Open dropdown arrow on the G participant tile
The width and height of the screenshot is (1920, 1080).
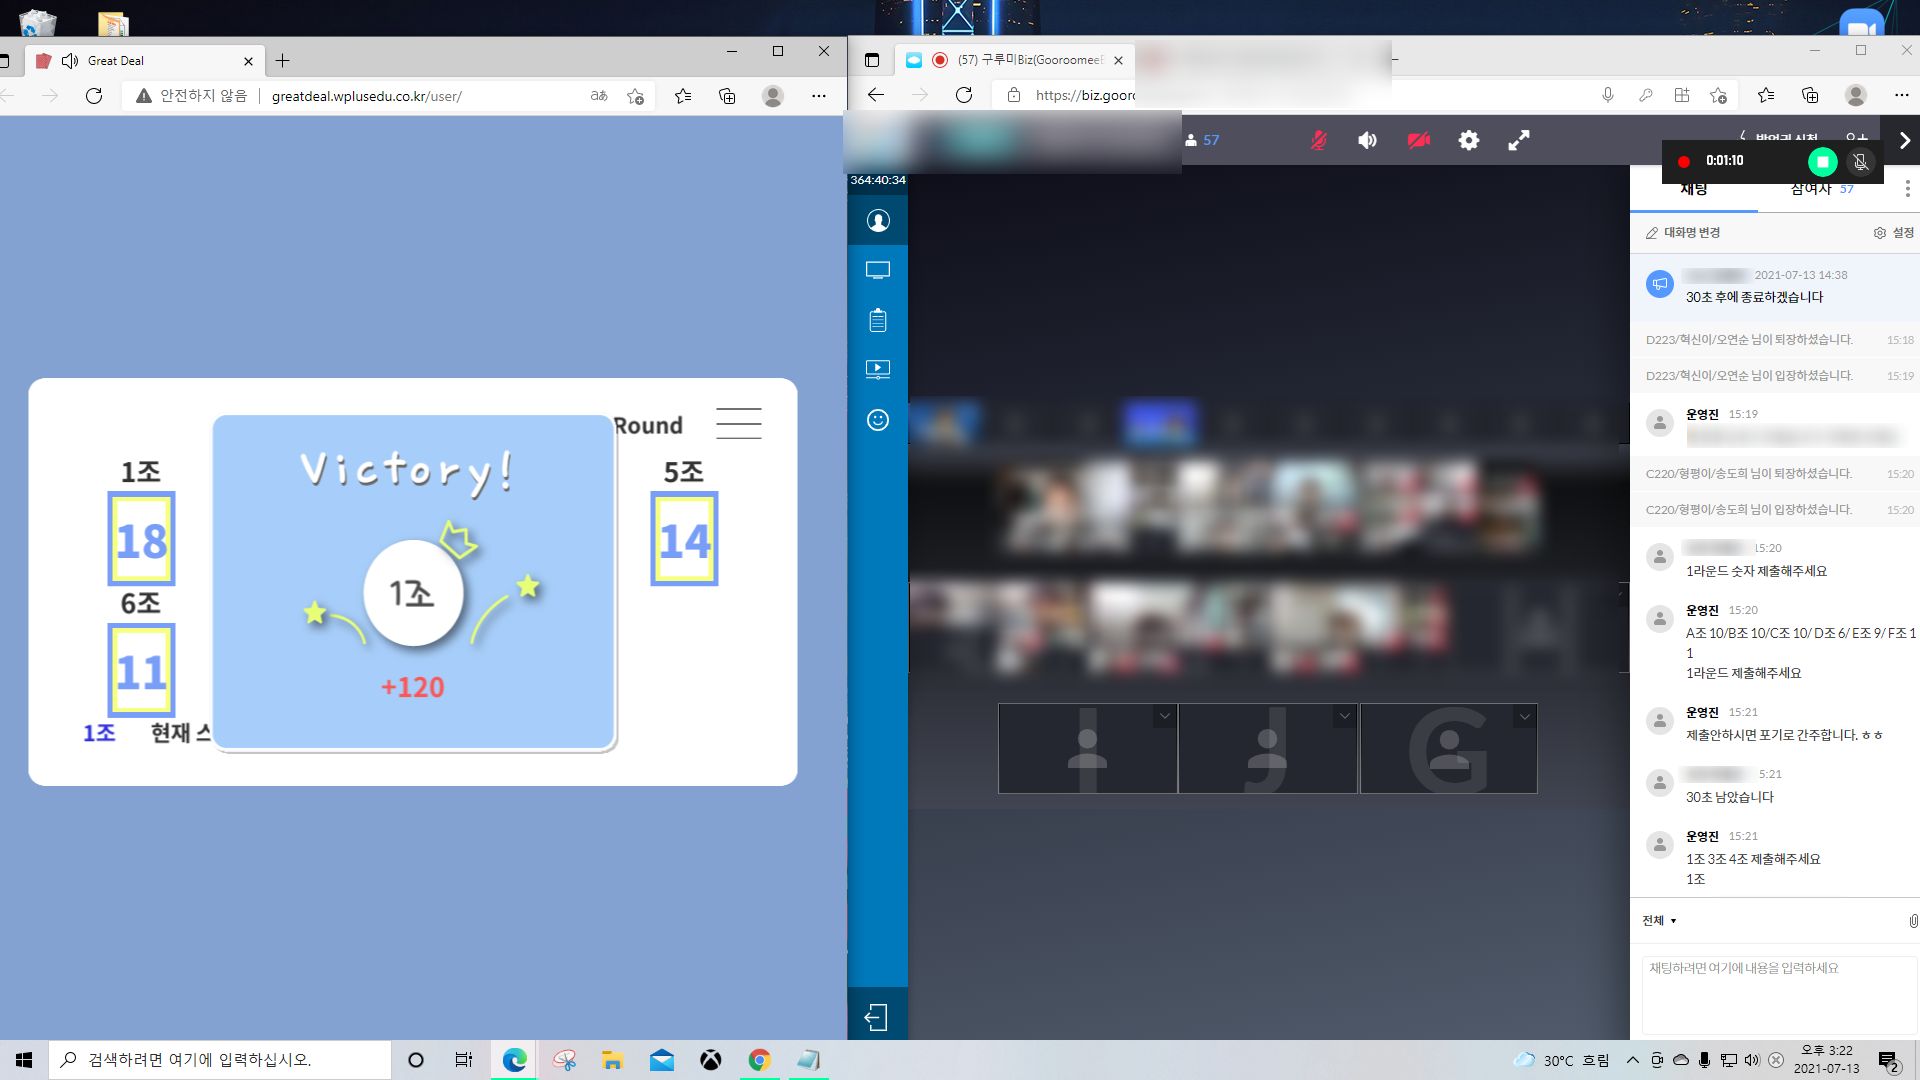pyautogui.click(x=1524, y=716)
